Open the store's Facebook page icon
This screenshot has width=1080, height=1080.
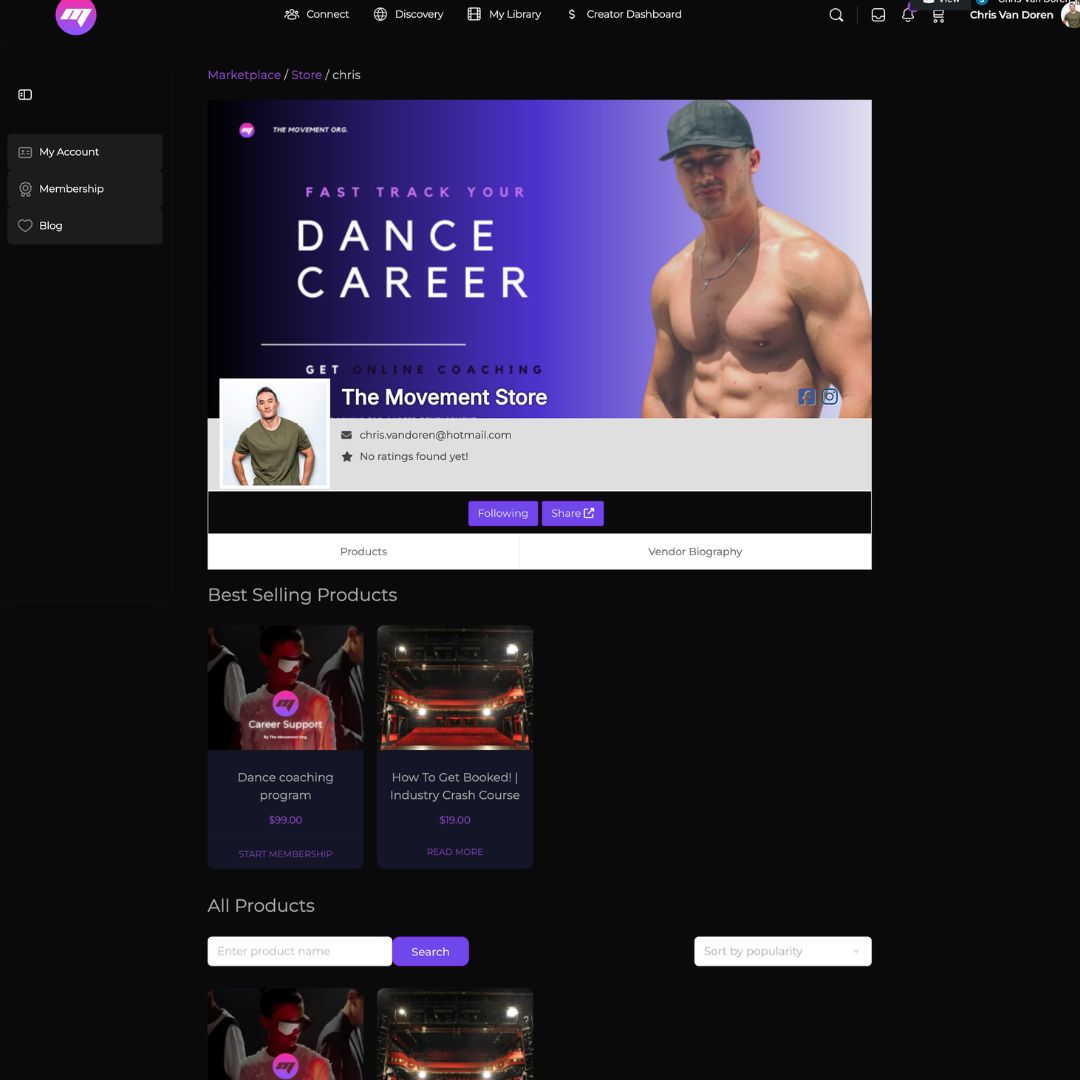[807, 397]
